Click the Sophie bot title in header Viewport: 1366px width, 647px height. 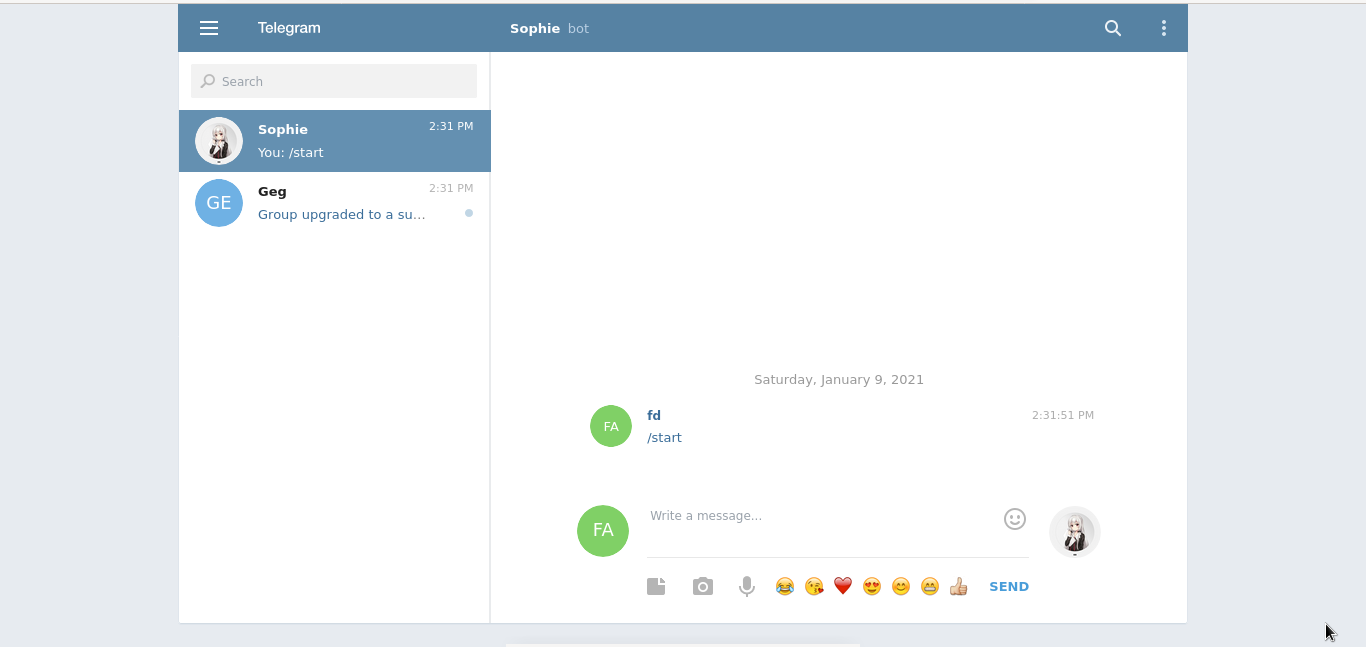(x=549, y=28)
